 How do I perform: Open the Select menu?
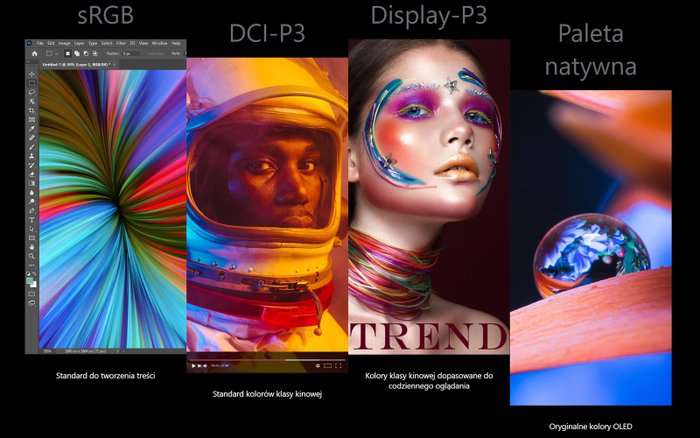106,43
